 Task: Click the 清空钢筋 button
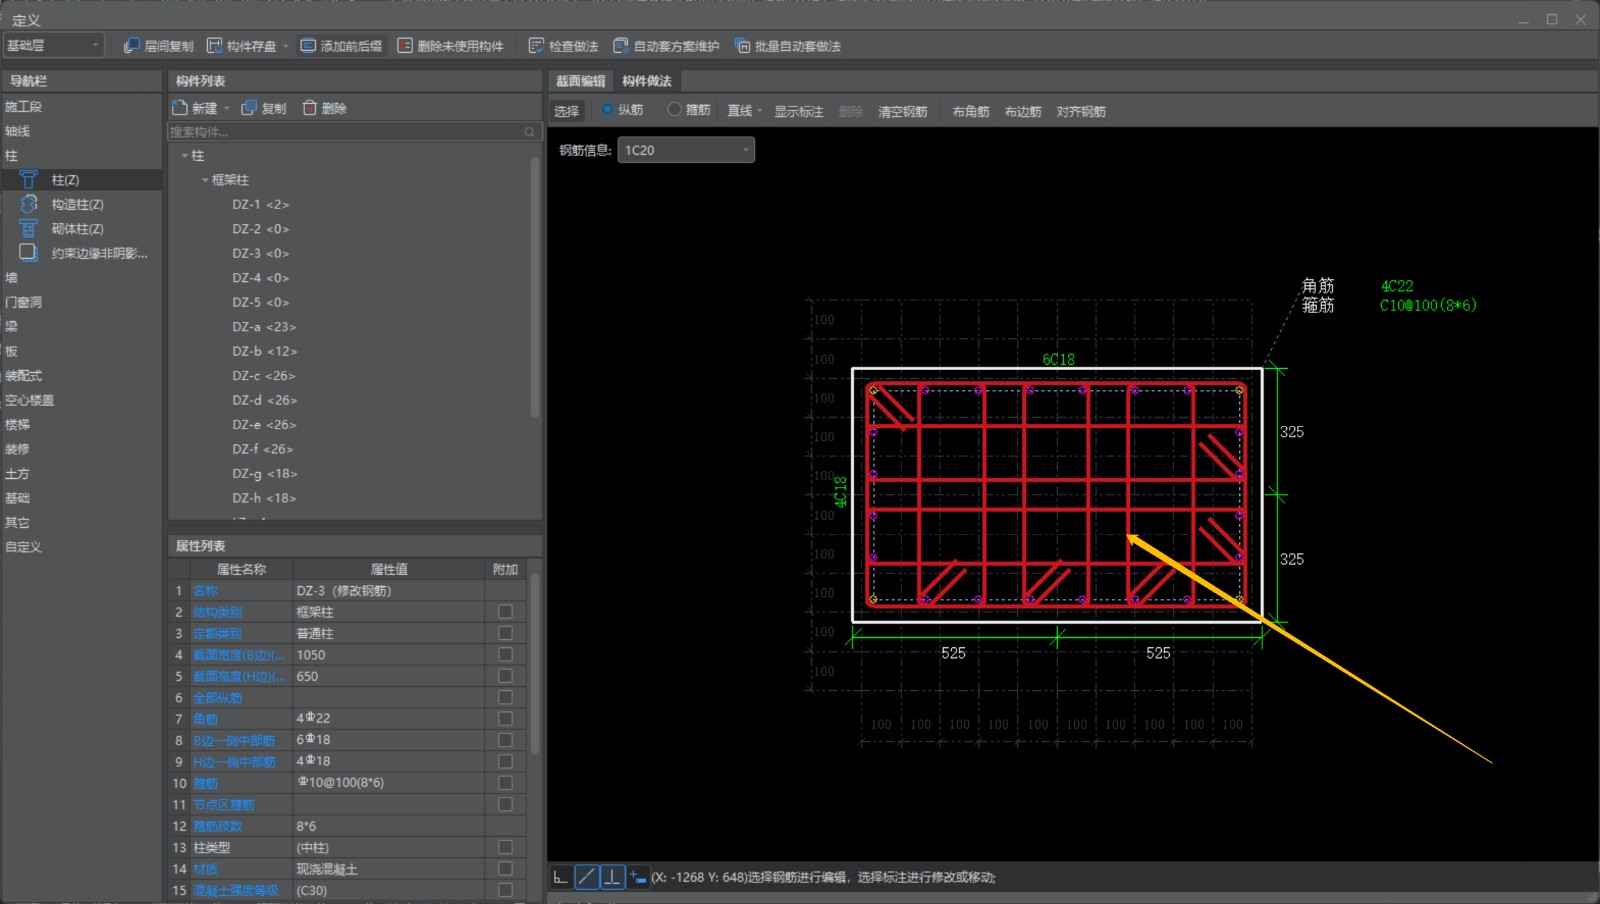tap(903, 111)
